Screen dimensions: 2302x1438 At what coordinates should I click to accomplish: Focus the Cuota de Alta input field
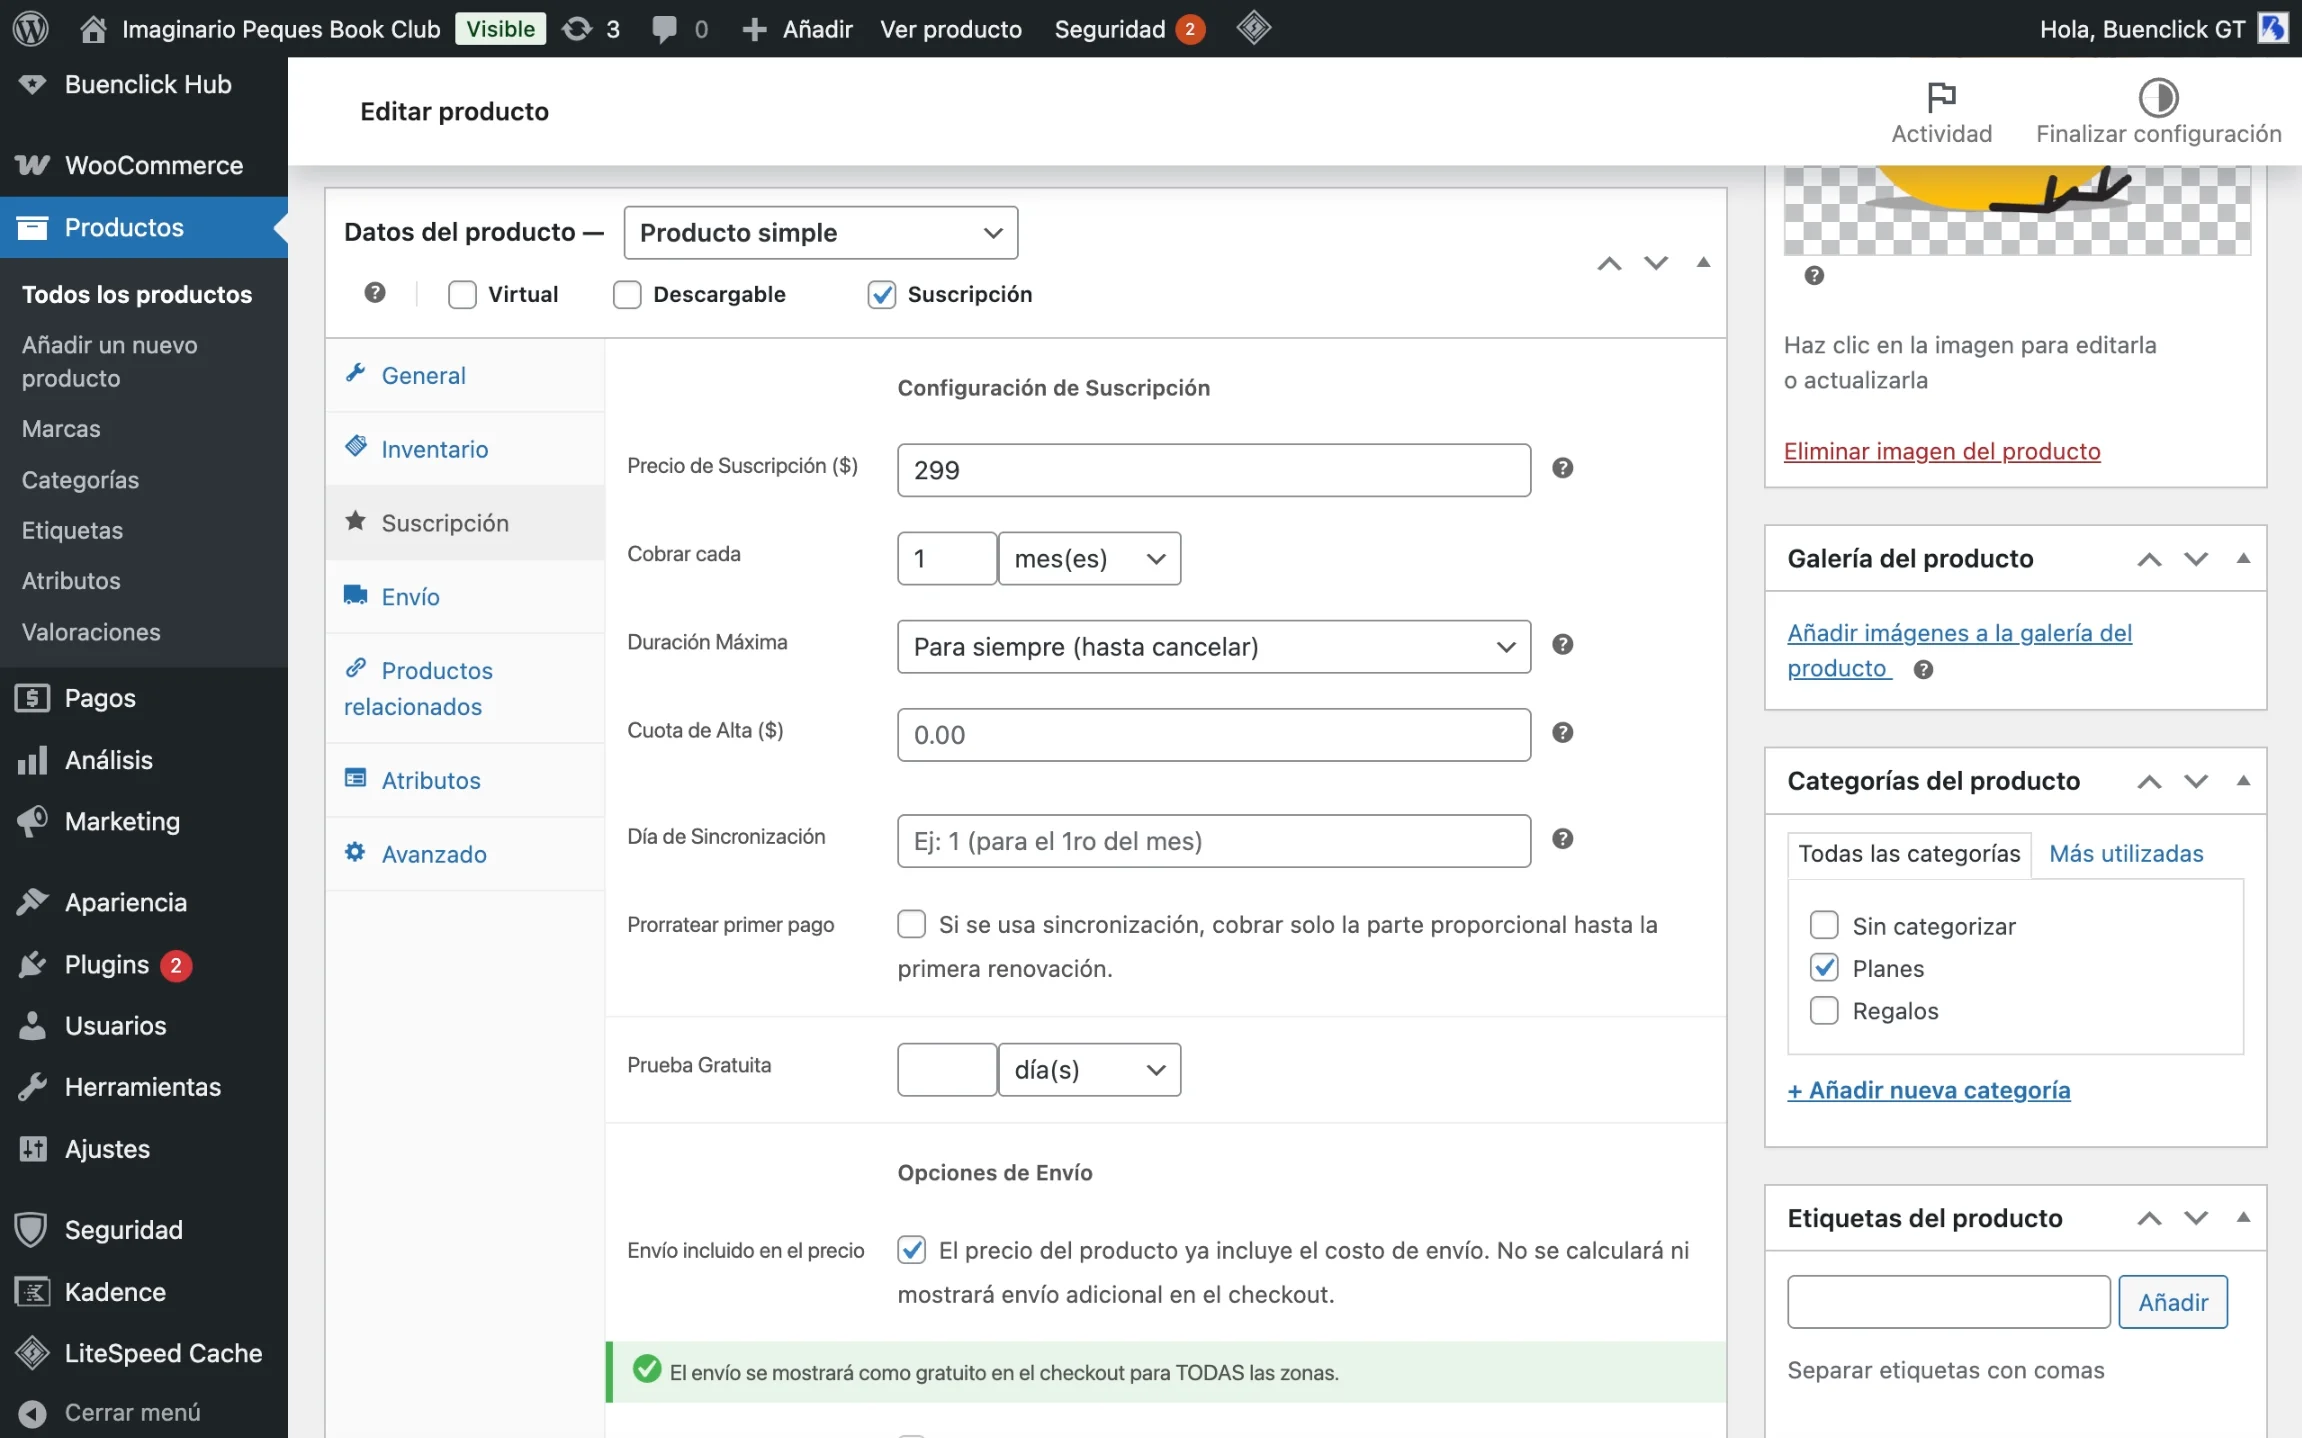click(x=1213, y=735)
